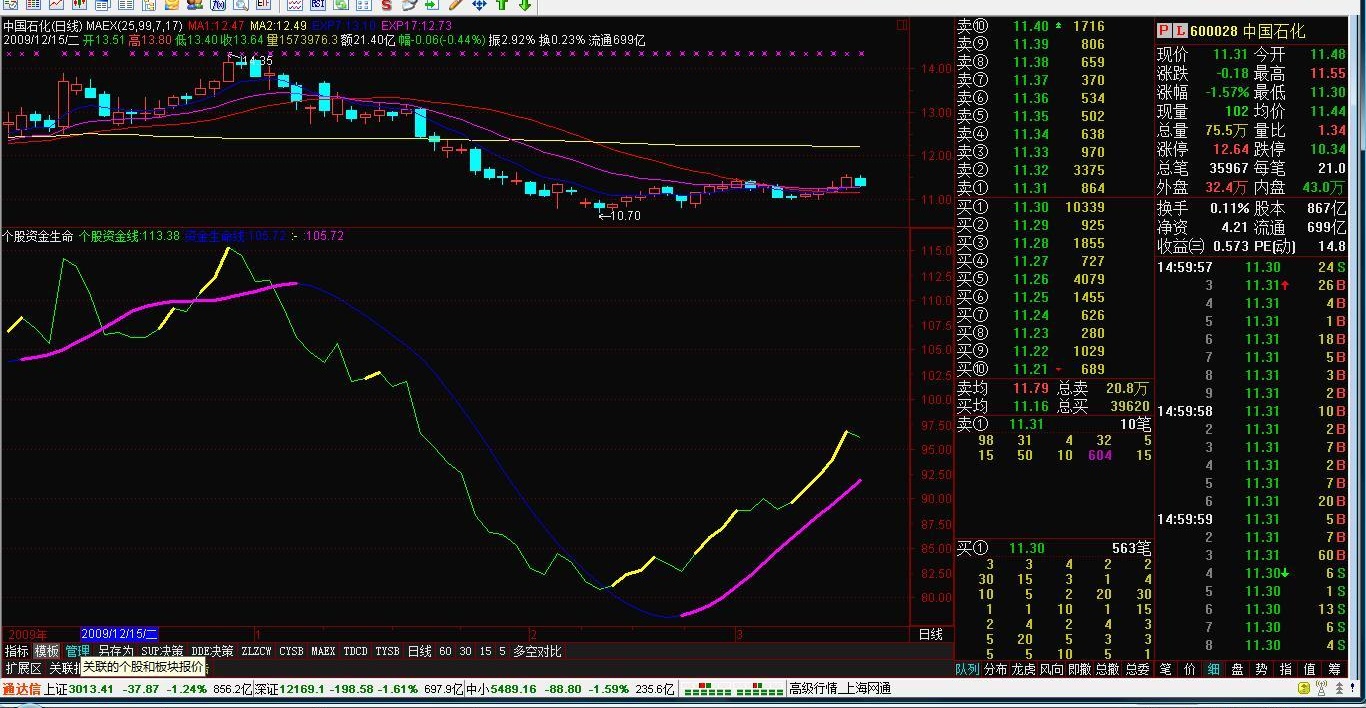This screenshot has height=708, width=1366.
Task: Click the 高级行情_上海网通 server label
Action: 839,689
